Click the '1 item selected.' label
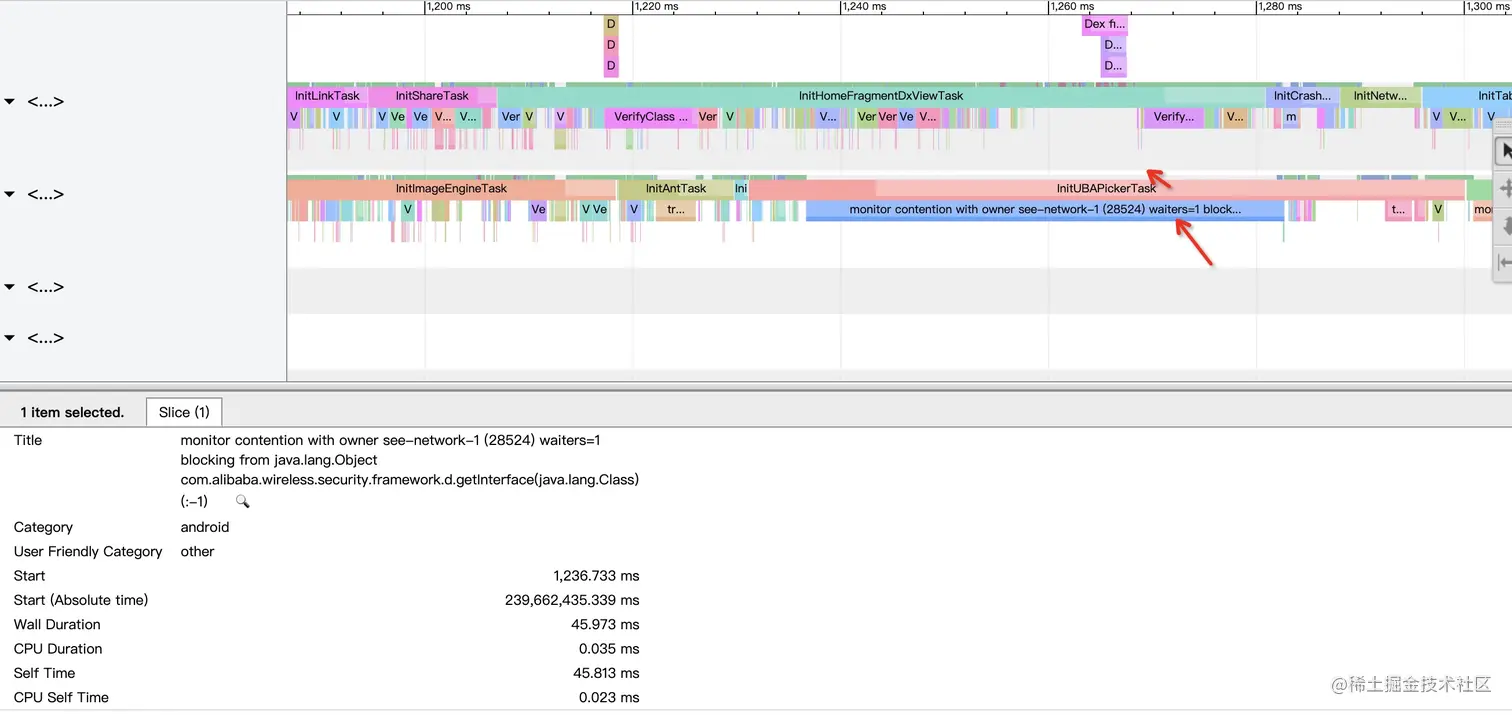Screen dimensions: 1512x715 tap(72, 412)
